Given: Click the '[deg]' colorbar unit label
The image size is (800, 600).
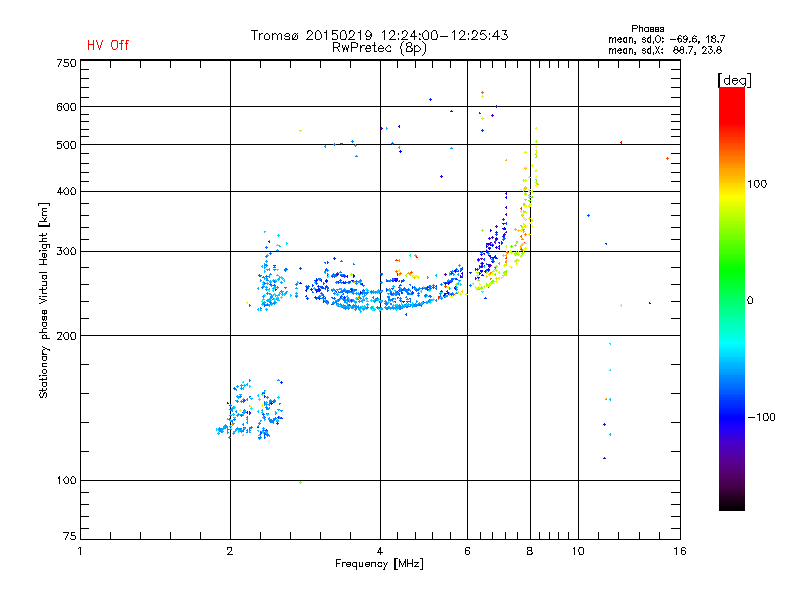Looking at the screenshot, I should coord(734,80).
